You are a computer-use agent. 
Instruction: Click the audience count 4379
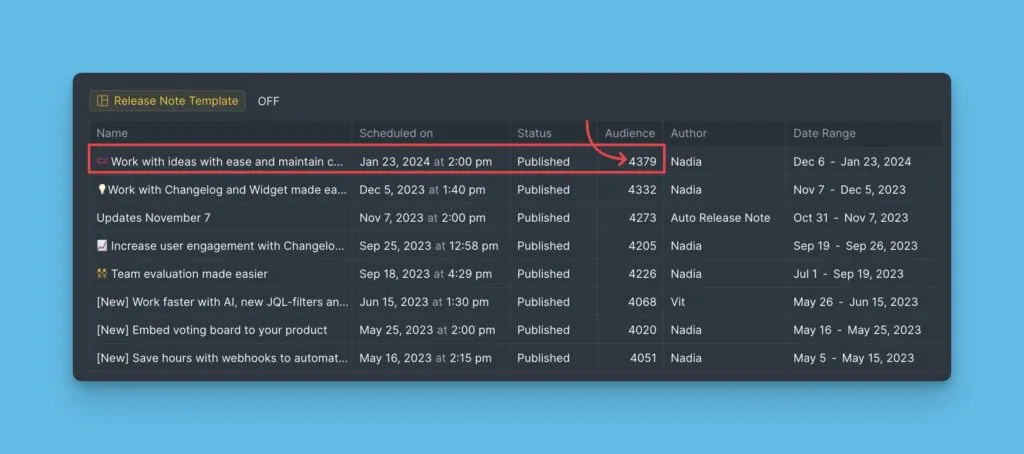tap(642, 161)
